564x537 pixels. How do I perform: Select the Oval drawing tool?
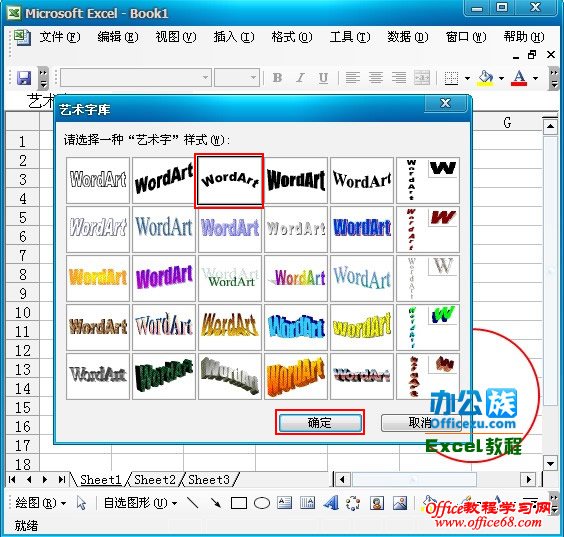point(262,503)
